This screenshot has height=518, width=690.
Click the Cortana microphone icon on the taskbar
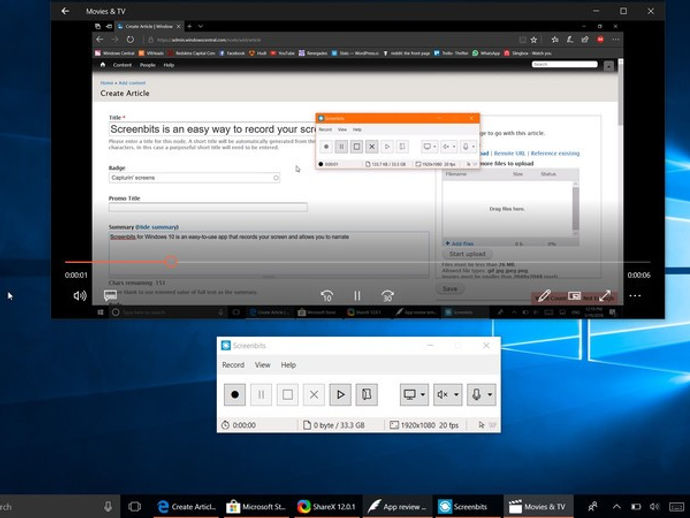pyautogui.click(x=108, y=507)
